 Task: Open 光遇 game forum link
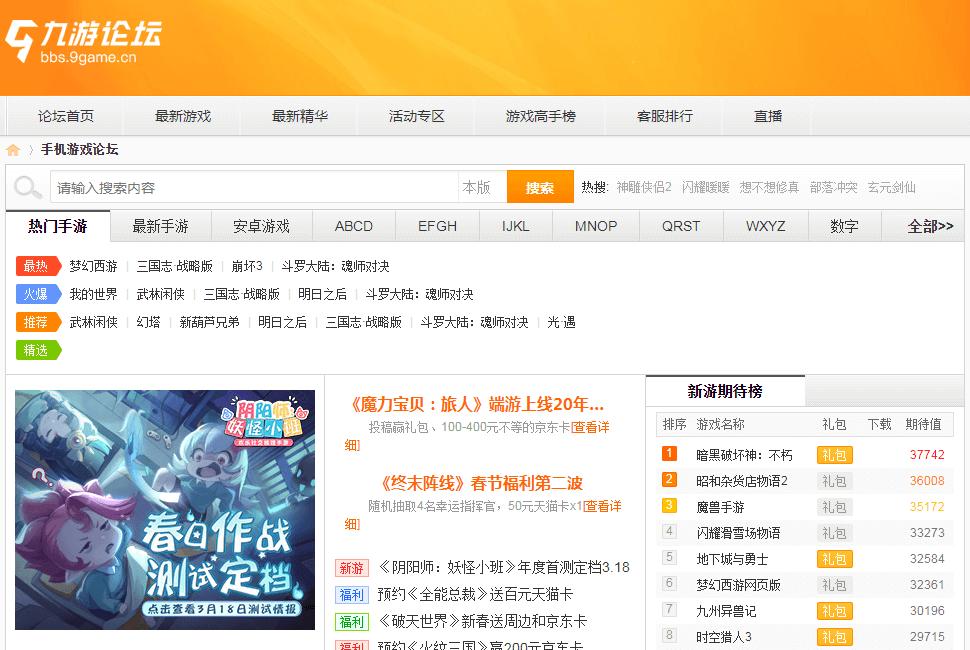561,322
